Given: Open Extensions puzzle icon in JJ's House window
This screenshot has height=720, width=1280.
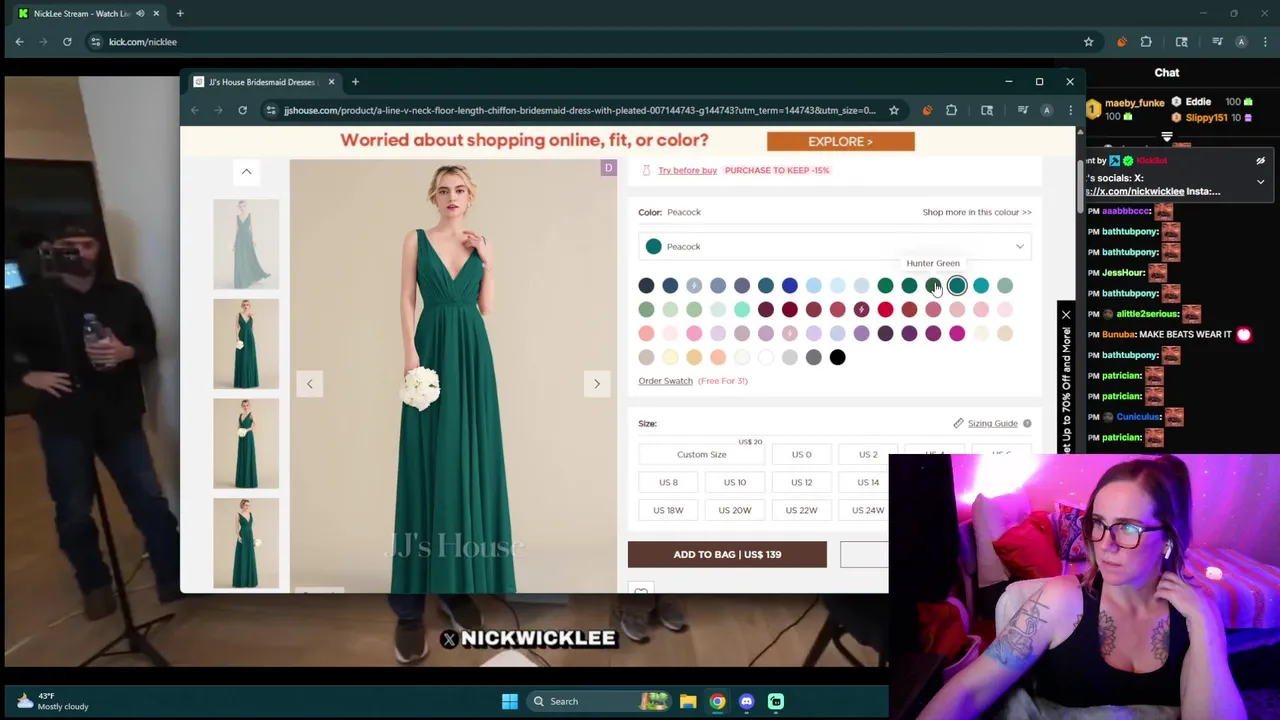Looking at the screenshot, I should 951,110.
